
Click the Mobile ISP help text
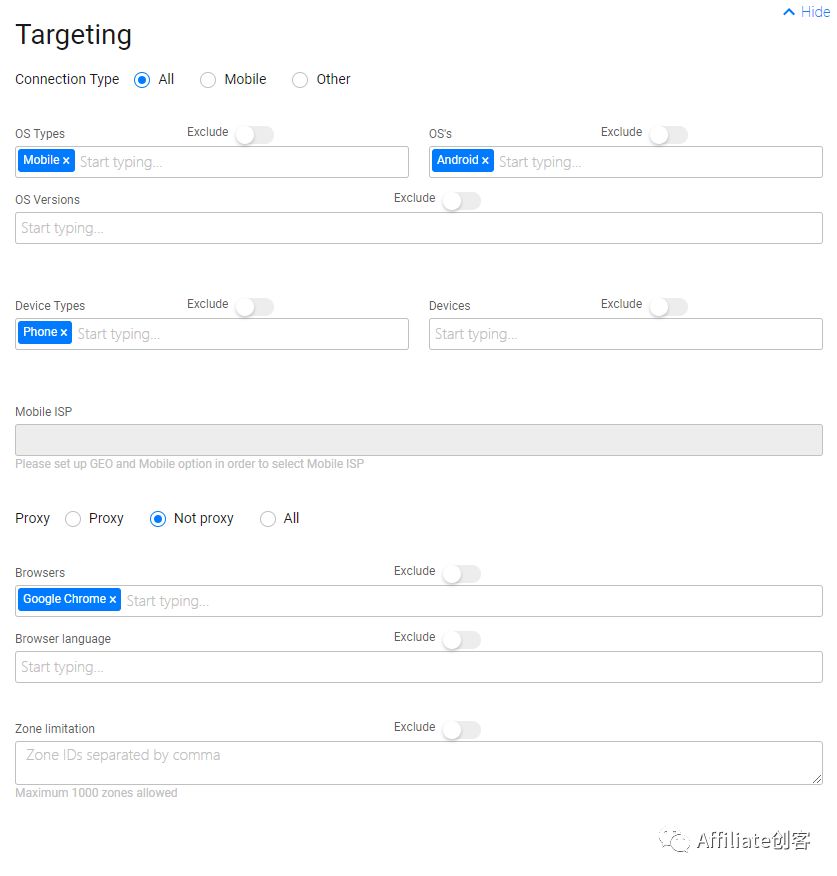click(189, 464)
